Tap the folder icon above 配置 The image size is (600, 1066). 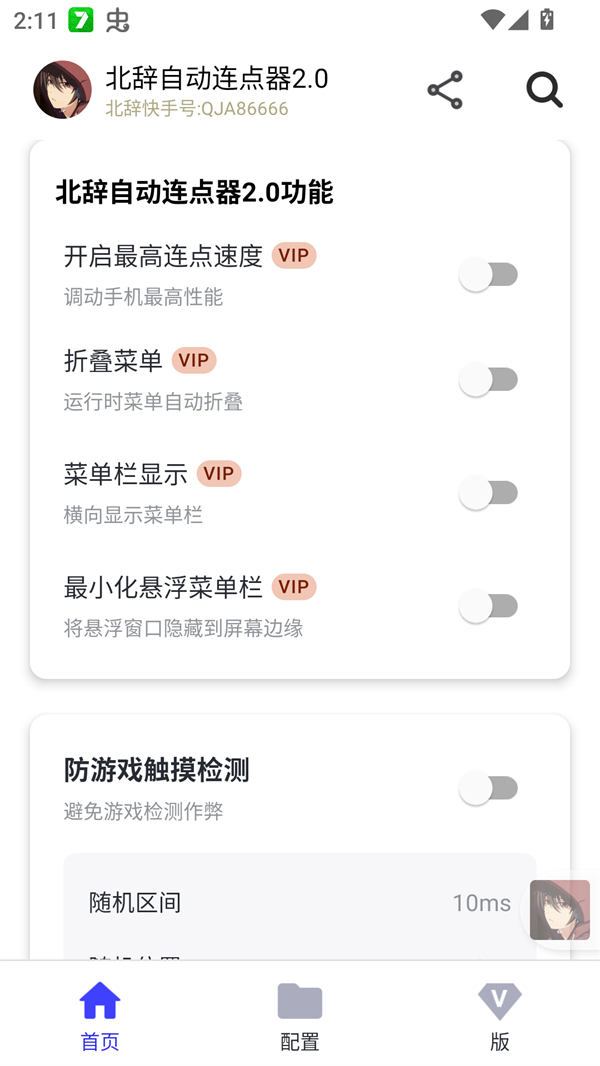click(x=299, y=1000)
